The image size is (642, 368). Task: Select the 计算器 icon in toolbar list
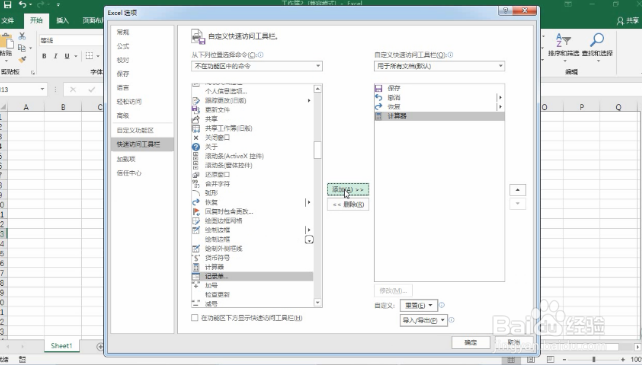[379, 116]
